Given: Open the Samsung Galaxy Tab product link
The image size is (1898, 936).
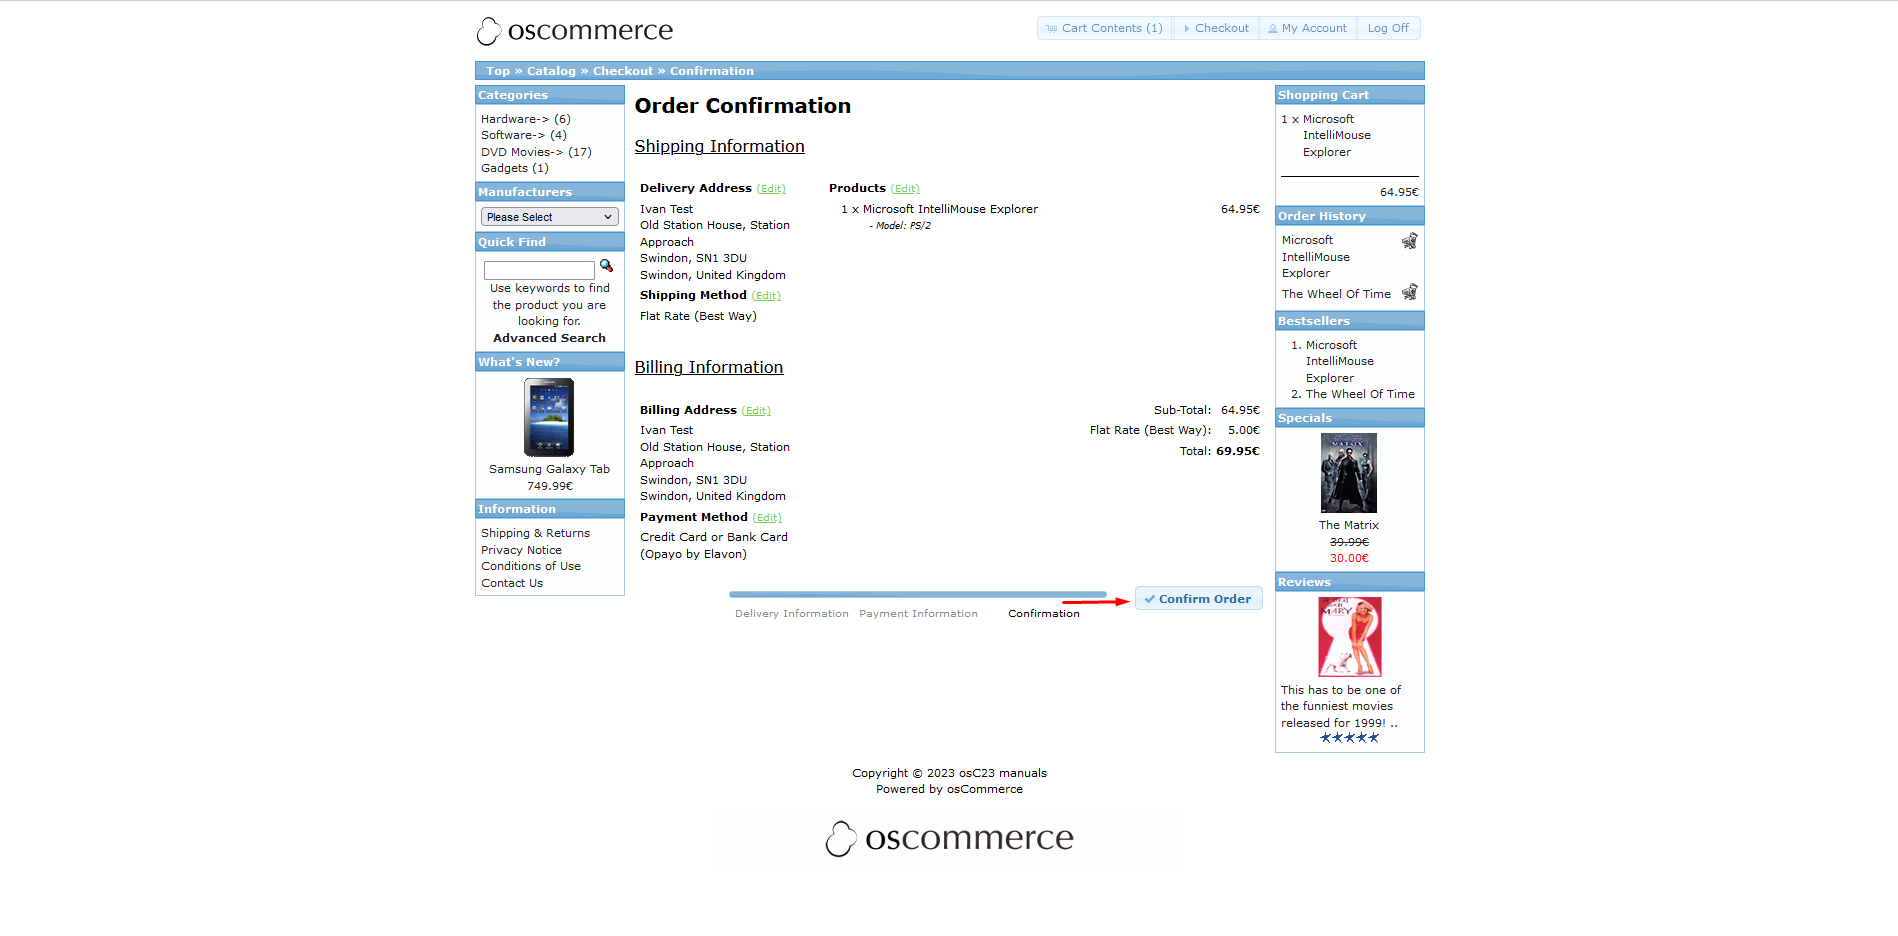Looking at the screenshot, I should point(549,469).
